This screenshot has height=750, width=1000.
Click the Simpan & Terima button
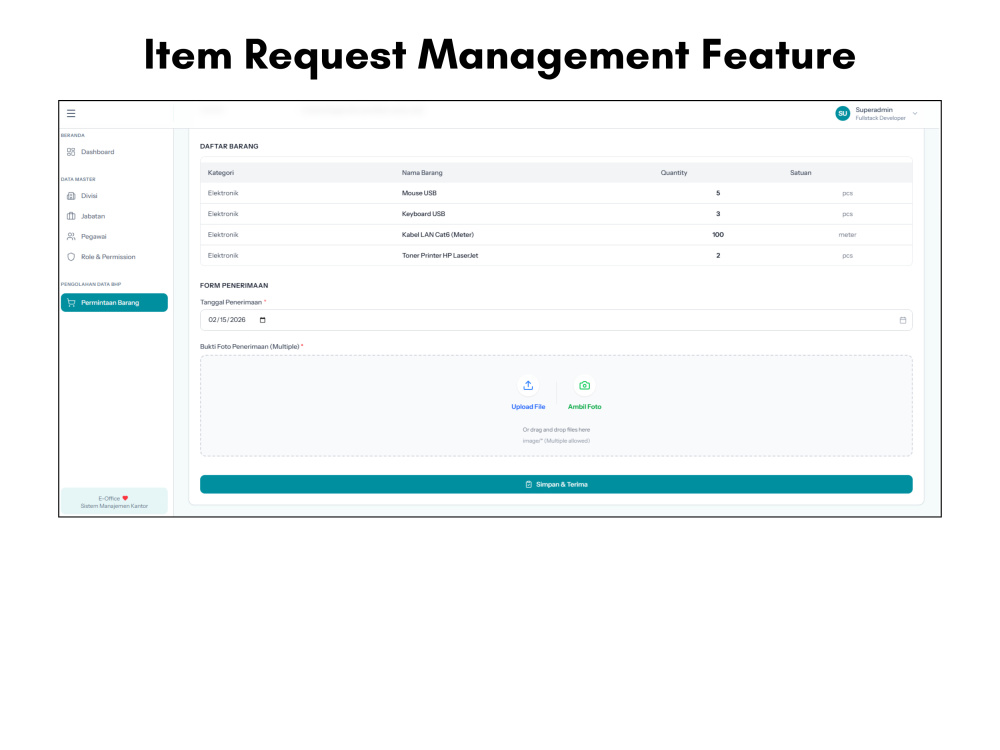556,484
